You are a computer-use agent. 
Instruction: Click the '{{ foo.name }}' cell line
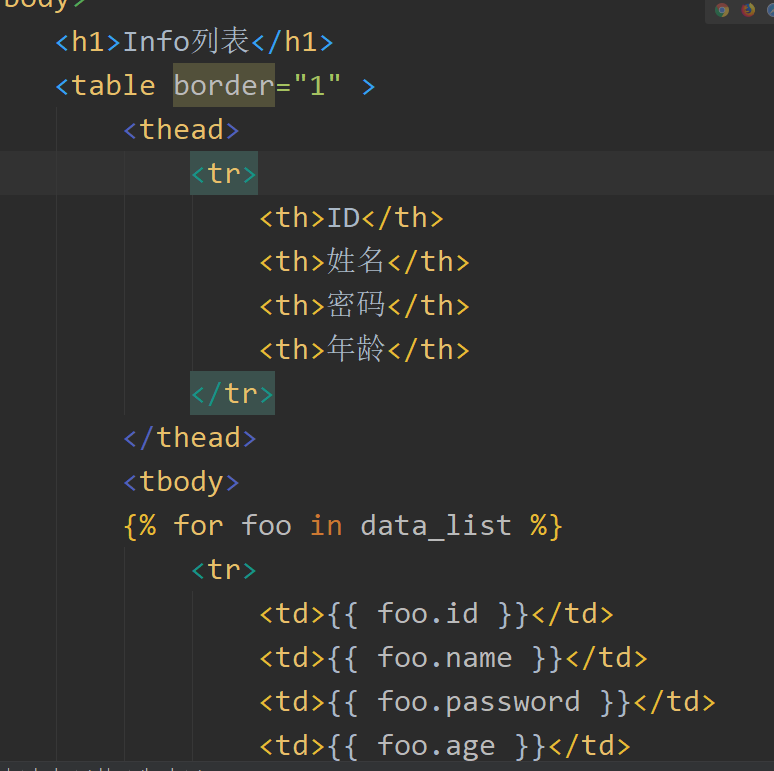pyautogui.click(x=453, y=658)
